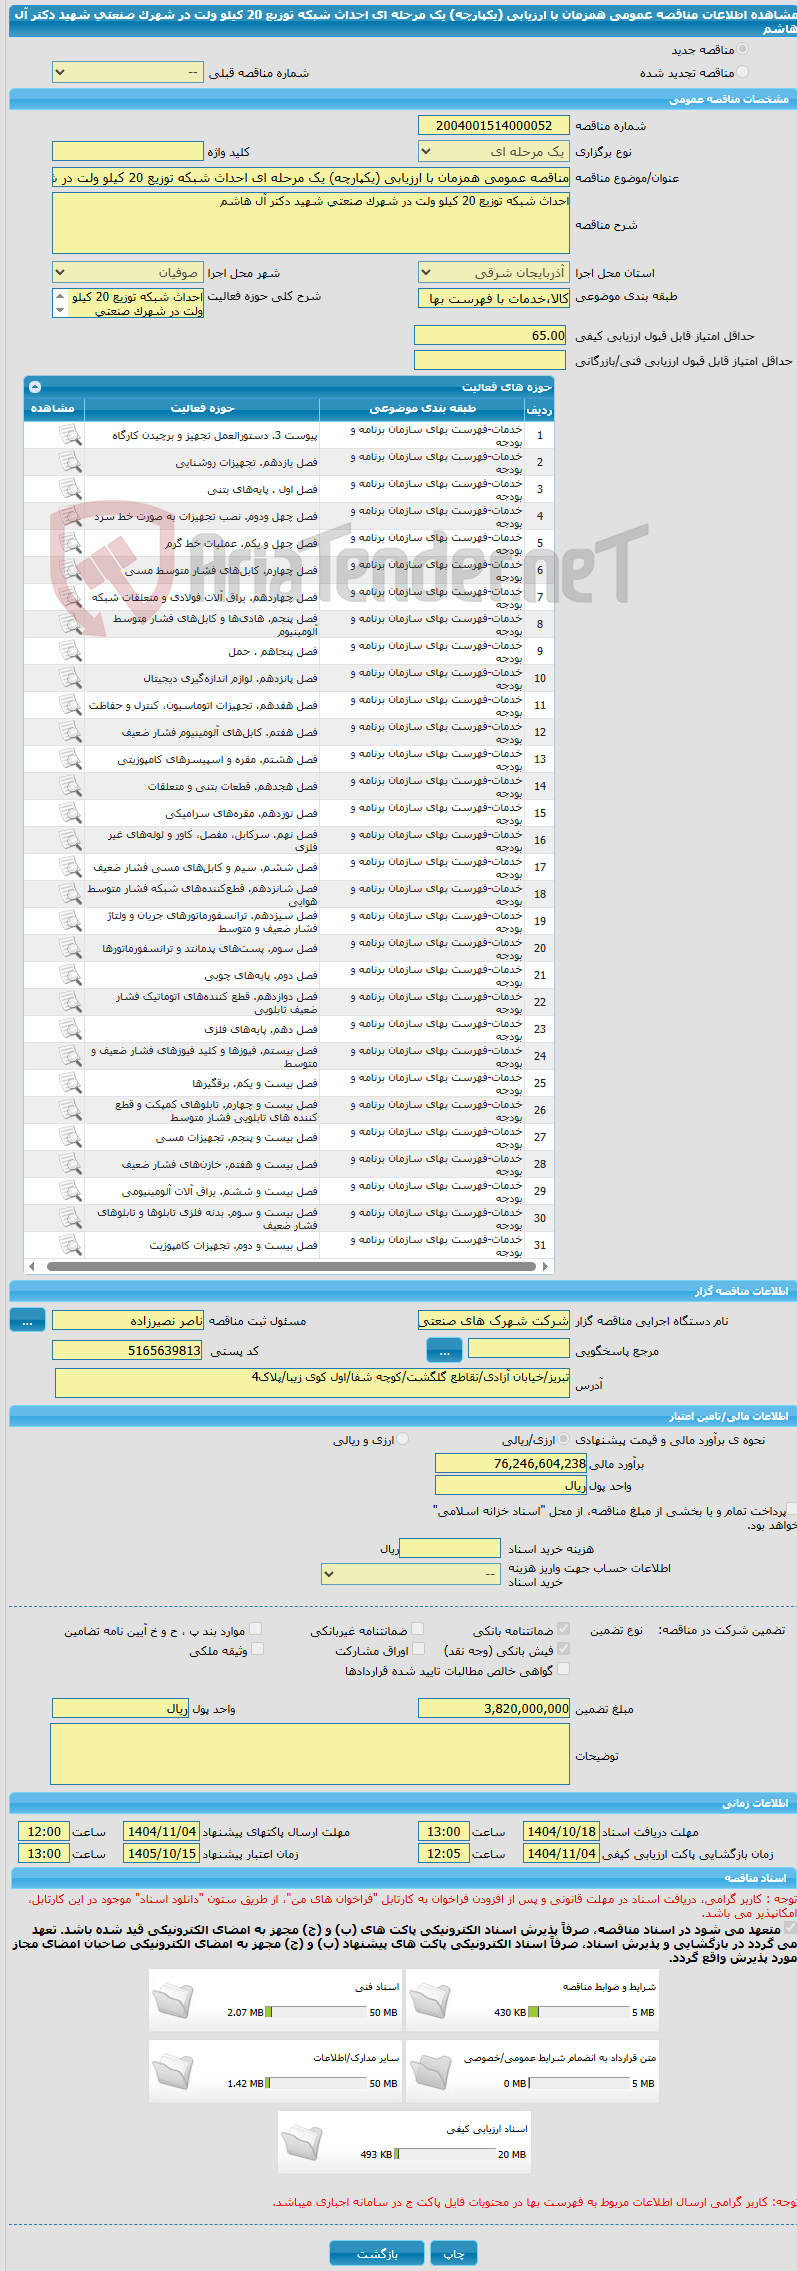Image resolution: width=797 pixels, height=2271 pixels.
Task: Toggle ضمانتنامه غیربانکی checkbox
Action: click(418, 1629)
